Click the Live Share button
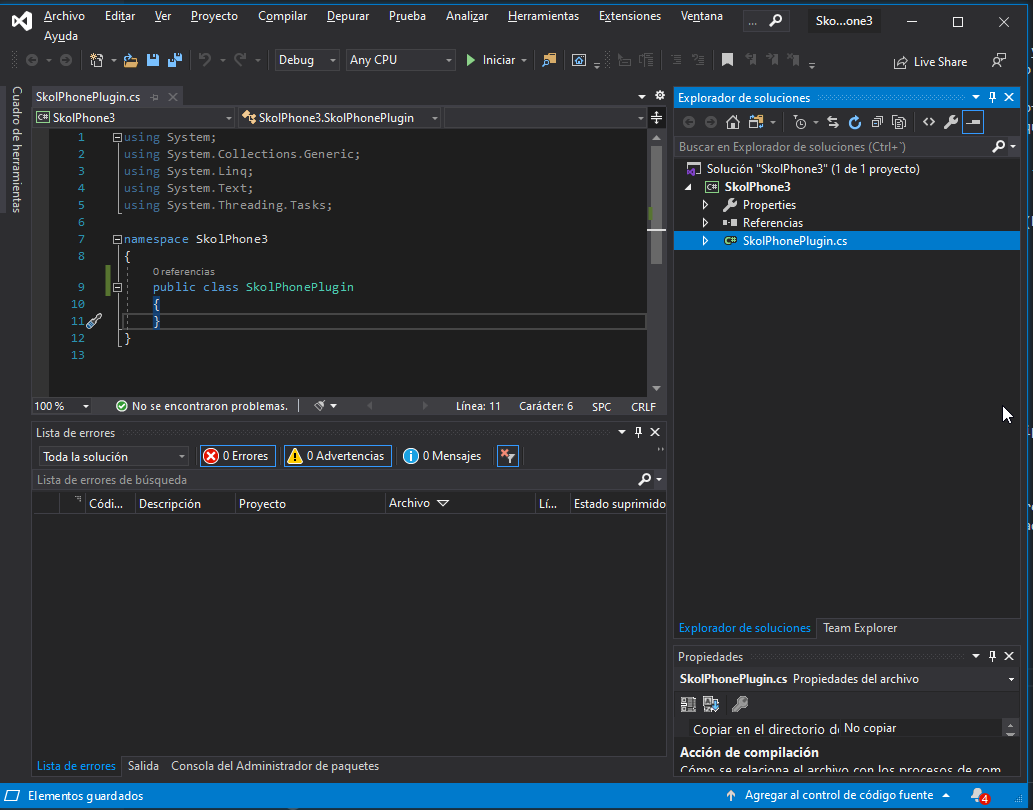Image resolution: width=1033 pixels, height=810 pixels. pos(930,62)
